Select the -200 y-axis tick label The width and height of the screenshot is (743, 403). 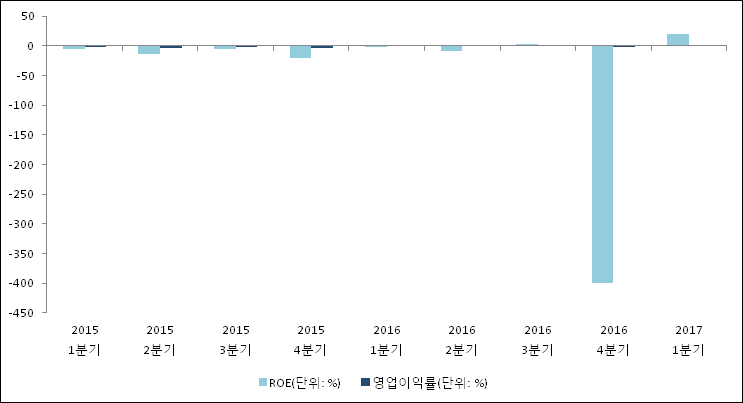click(x=23, y=165)
